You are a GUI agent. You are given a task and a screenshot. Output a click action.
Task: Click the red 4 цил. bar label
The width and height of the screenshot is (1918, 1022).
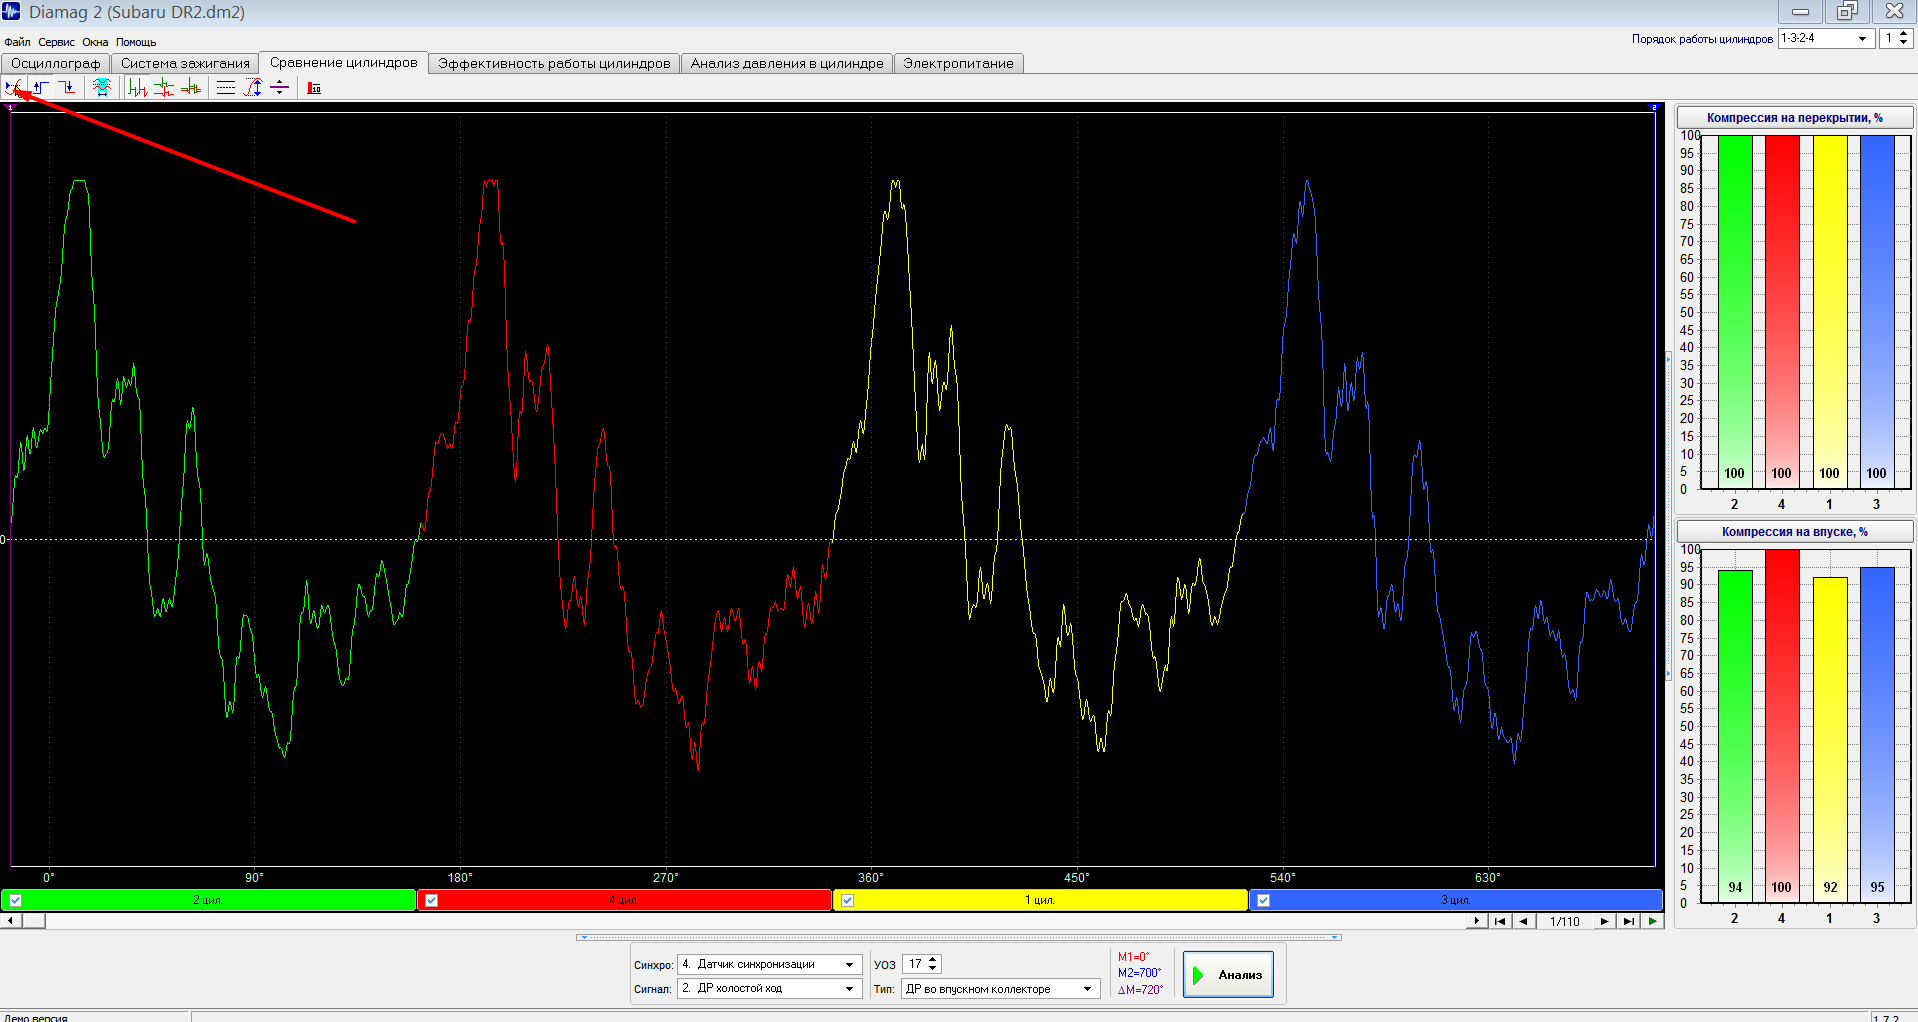tap(624, 900)
